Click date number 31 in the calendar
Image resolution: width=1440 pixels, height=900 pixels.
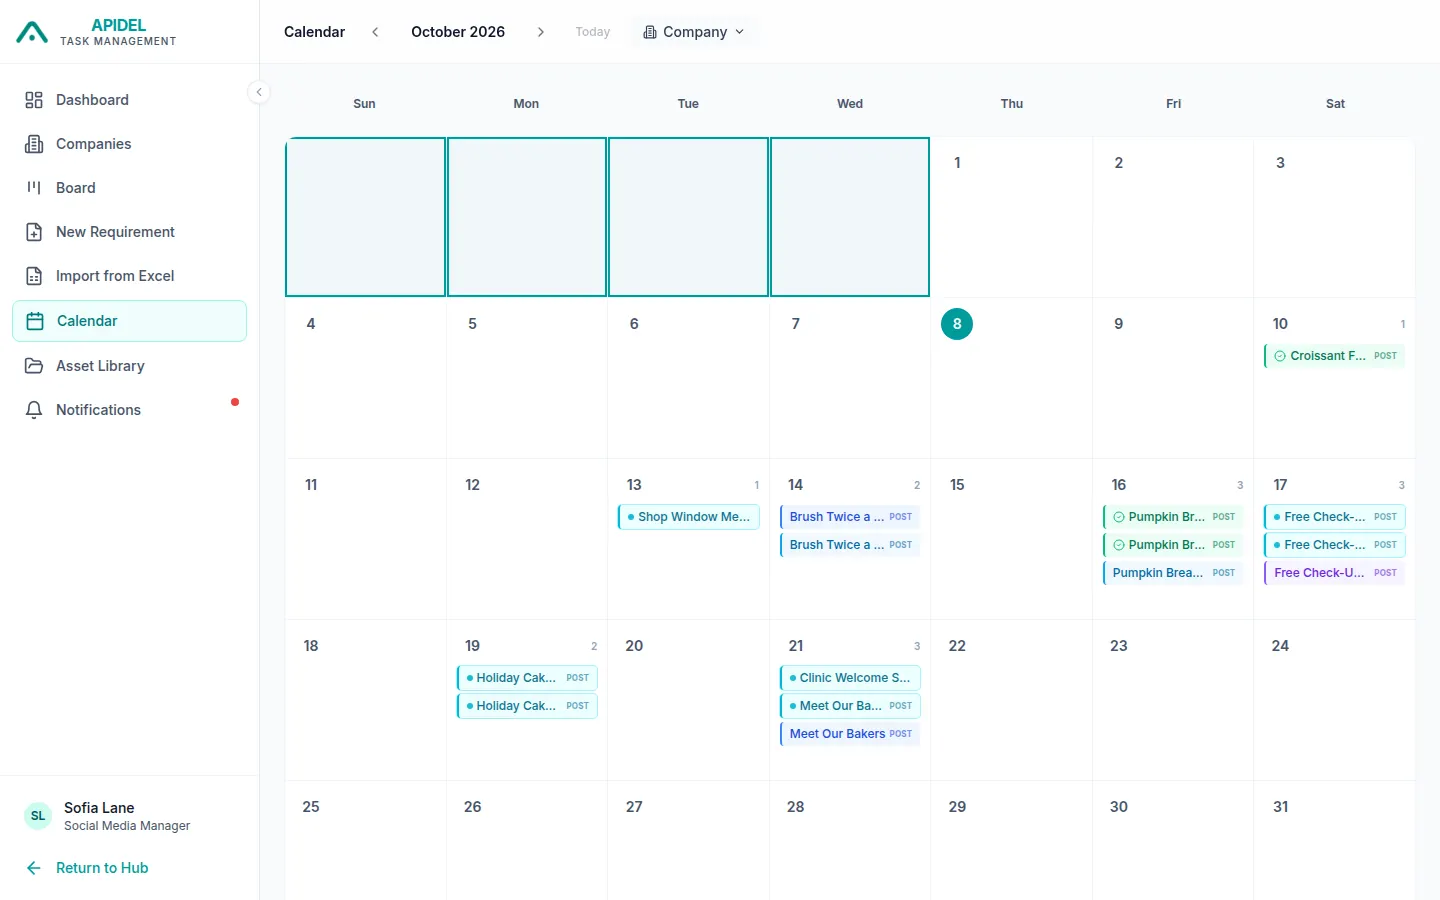(1280, 807)
